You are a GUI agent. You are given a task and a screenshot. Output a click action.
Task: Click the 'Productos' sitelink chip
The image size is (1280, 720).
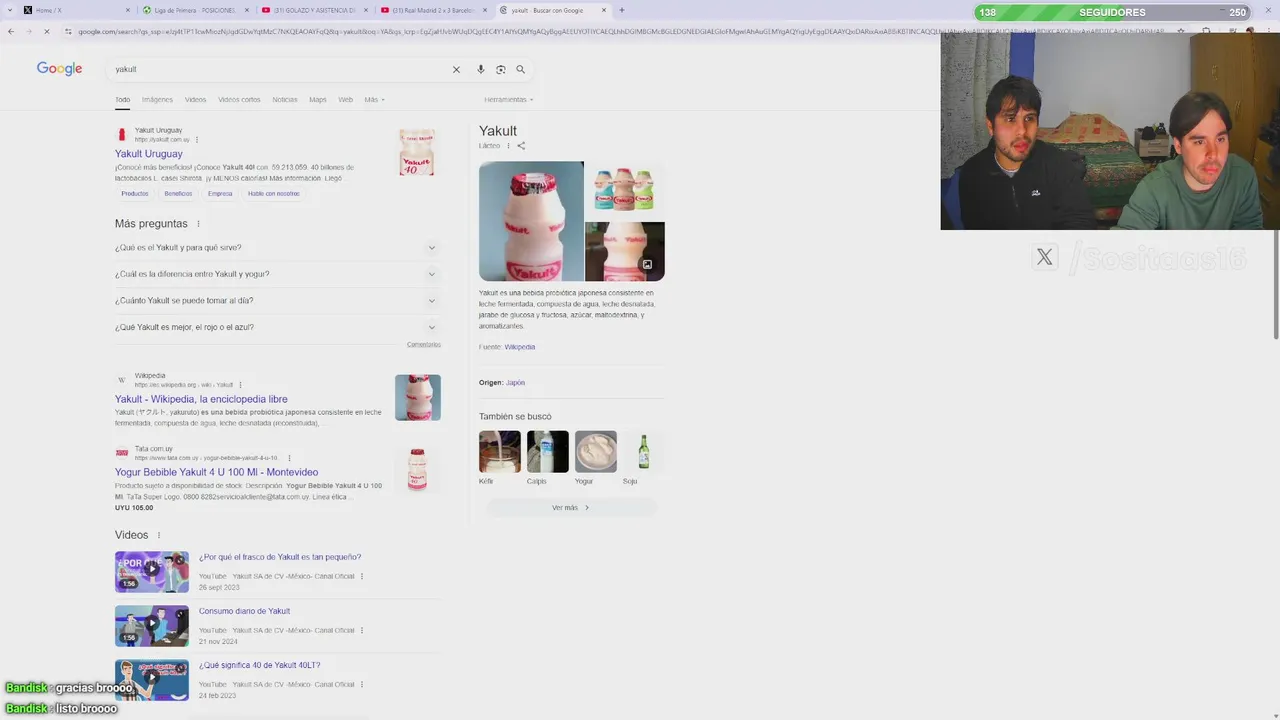click(x=135, y=194)
